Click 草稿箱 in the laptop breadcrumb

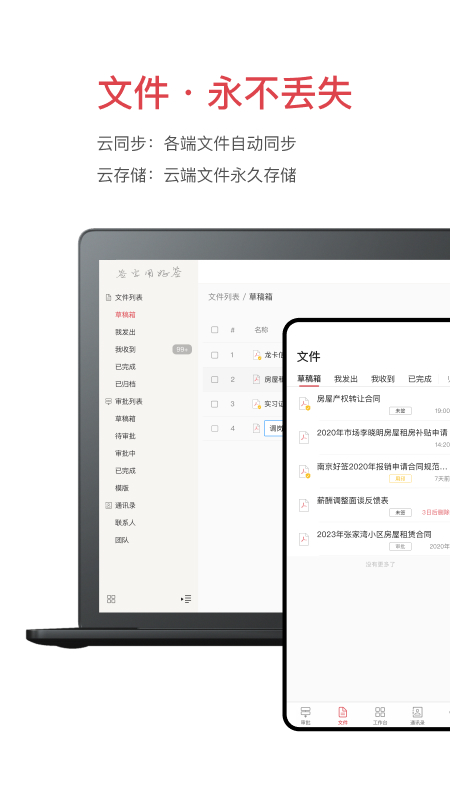click(x=261, y=297)
